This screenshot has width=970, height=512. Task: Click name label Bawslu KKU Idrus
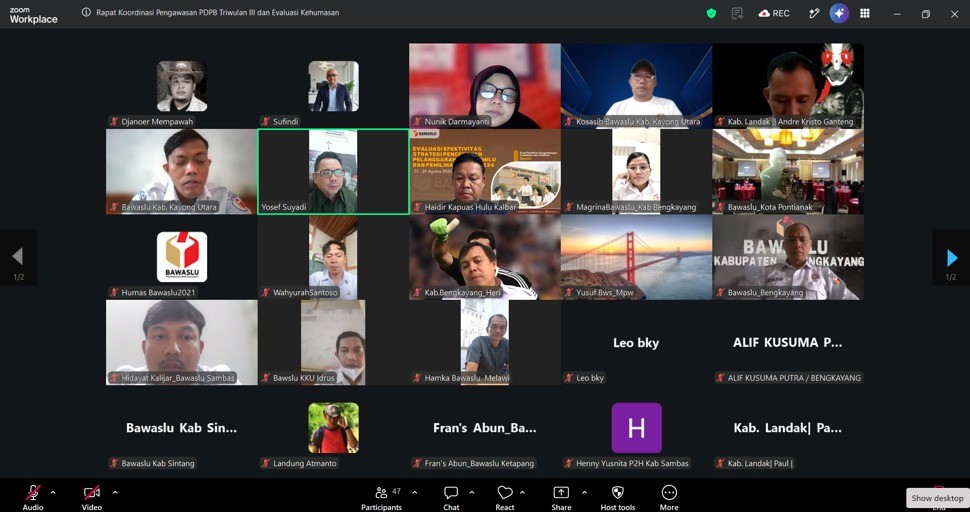(305, 378)
